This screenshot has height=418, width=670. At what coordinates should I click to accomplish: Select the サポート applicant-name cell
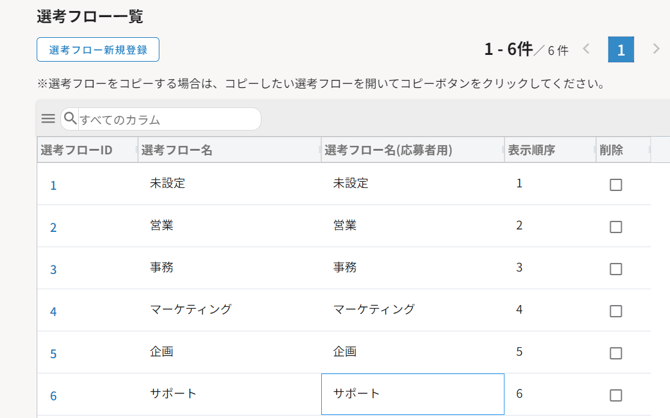point(412,394)
